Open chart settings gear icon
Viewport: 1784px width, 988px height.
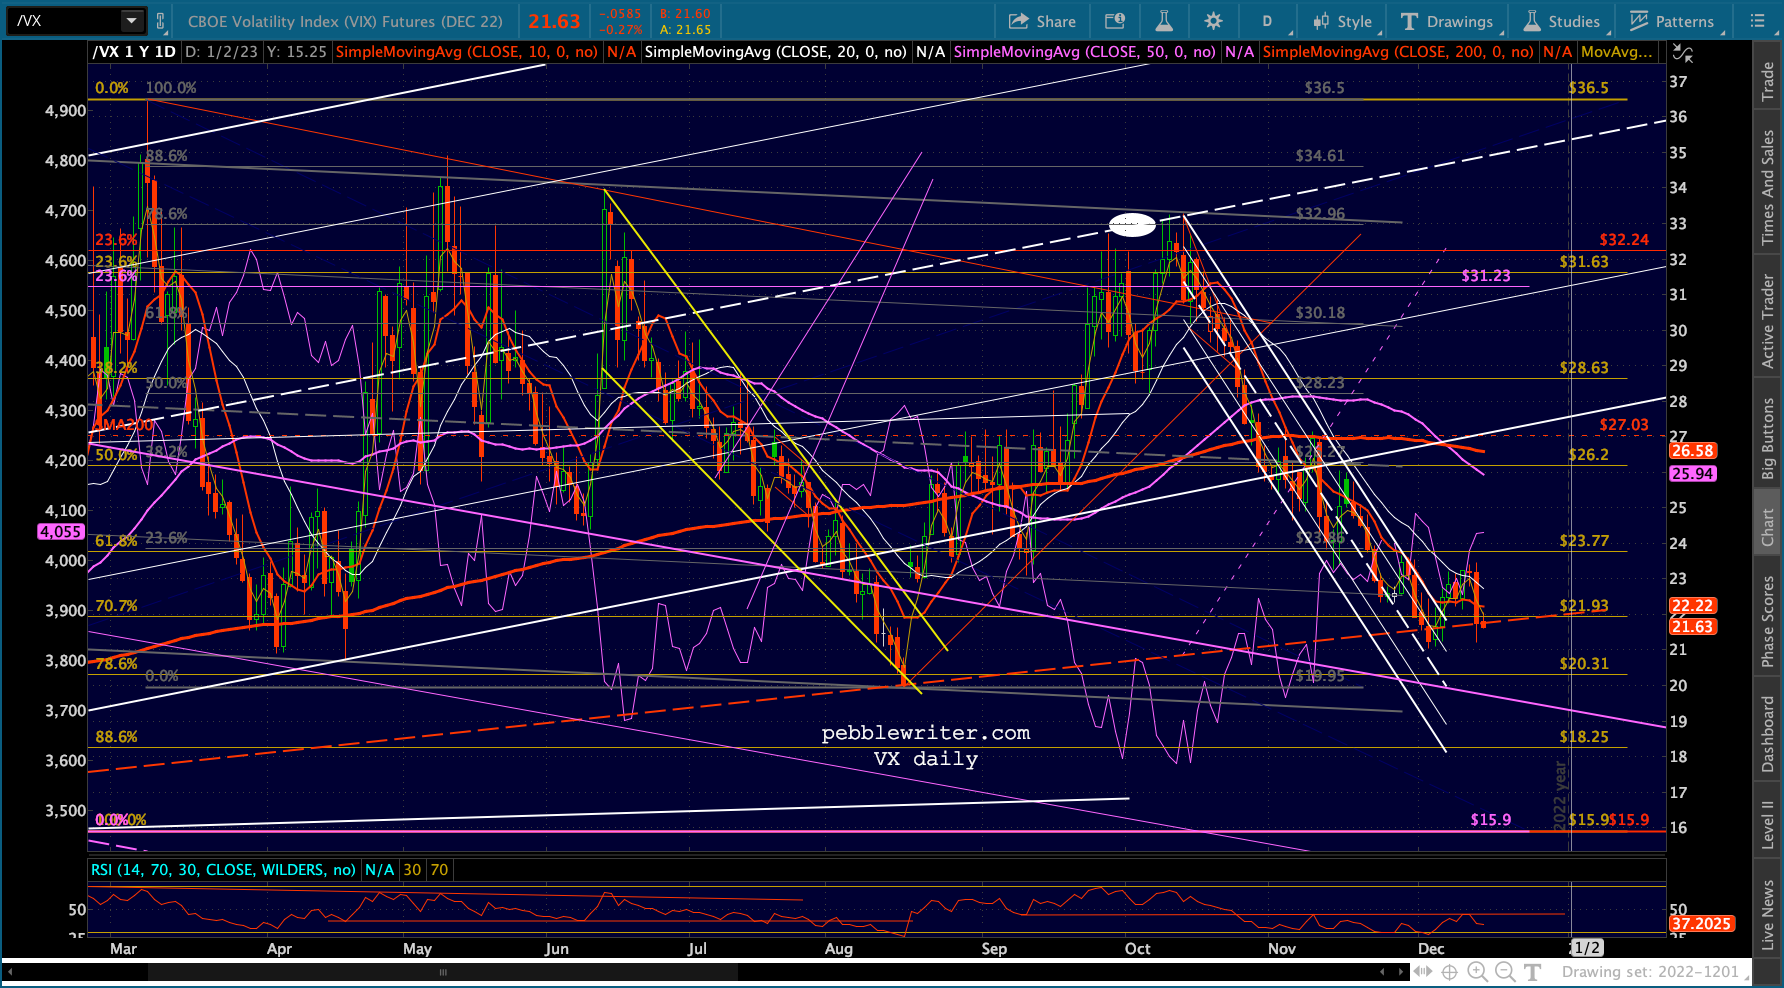click(1213, 21)
